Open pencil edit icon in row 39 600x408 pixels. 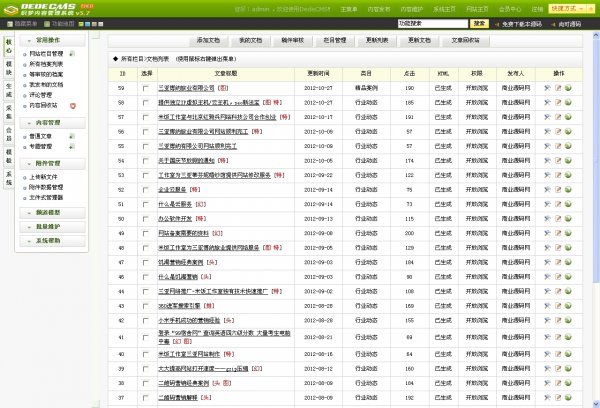(x=558, y=369)
